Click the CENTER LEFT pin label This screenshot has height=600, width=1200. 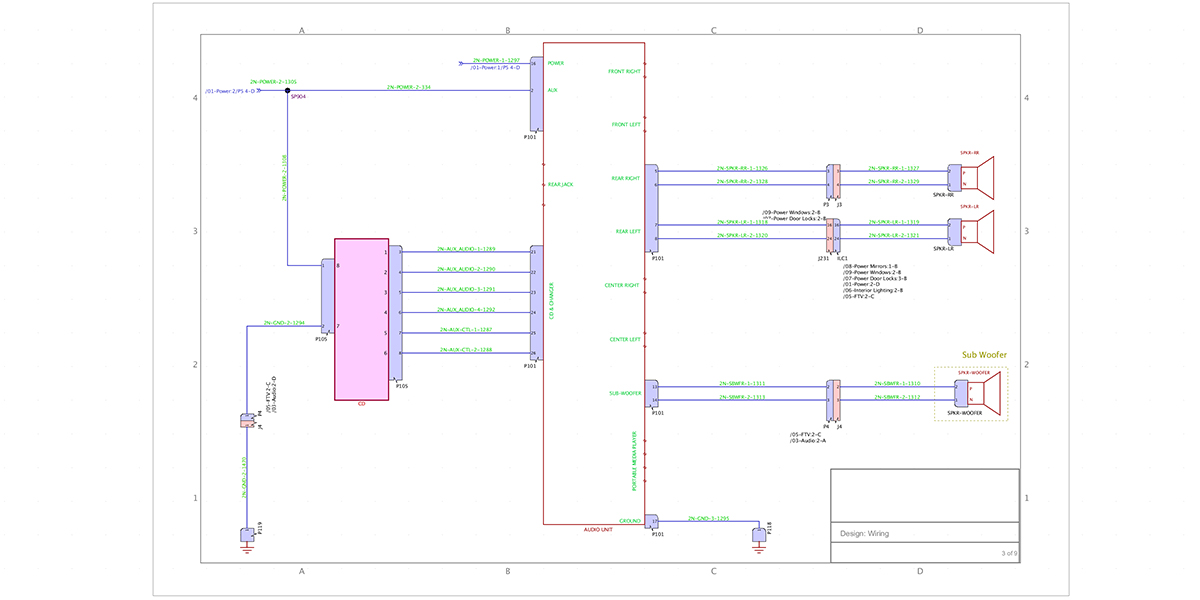(x=624, y=340)
